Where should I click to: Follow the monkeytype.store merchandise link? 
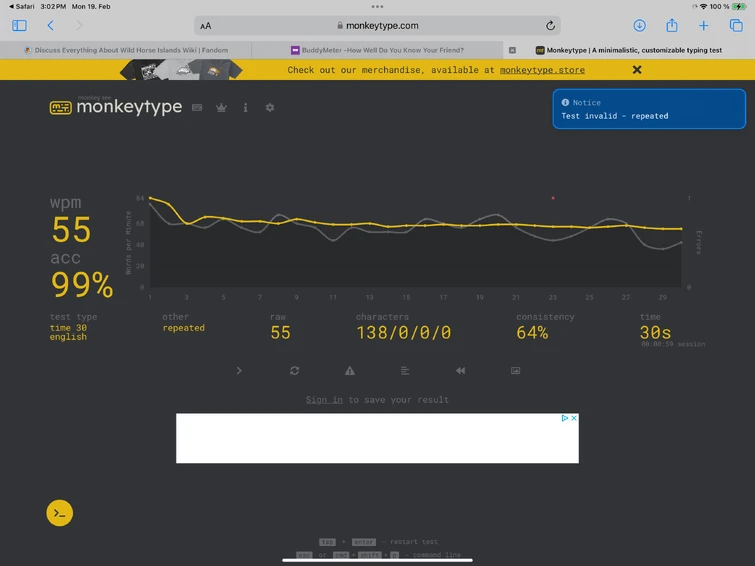(x=542, y=70)
